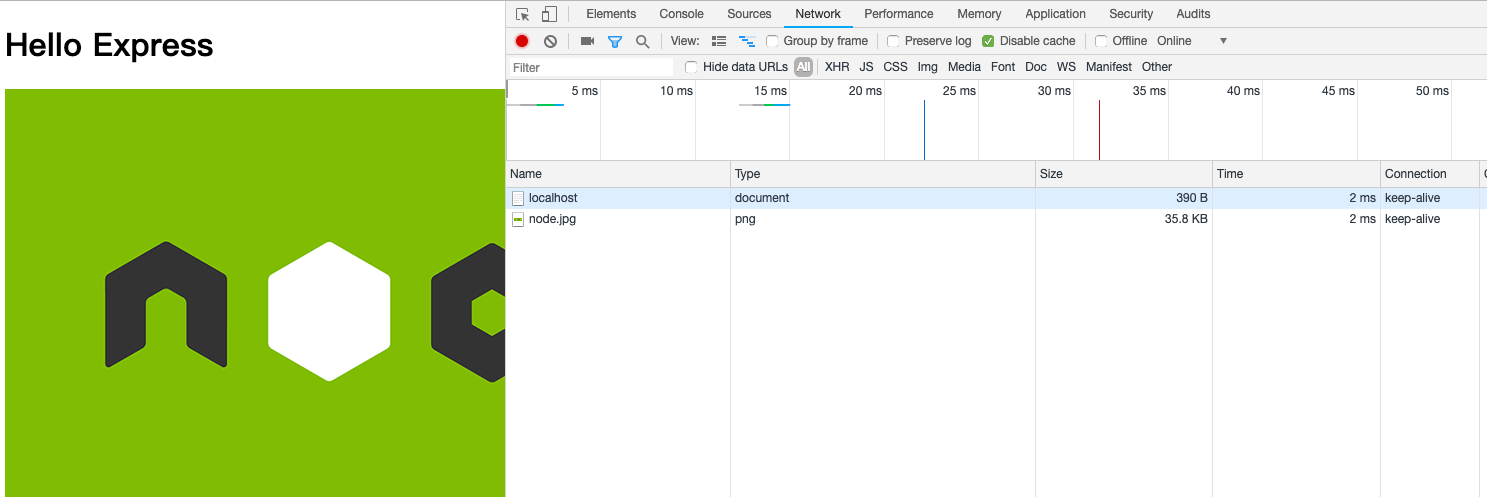Open the Audits tab
The width and height of the screenshot is (1487, 497).
(x=1193, y=14)
